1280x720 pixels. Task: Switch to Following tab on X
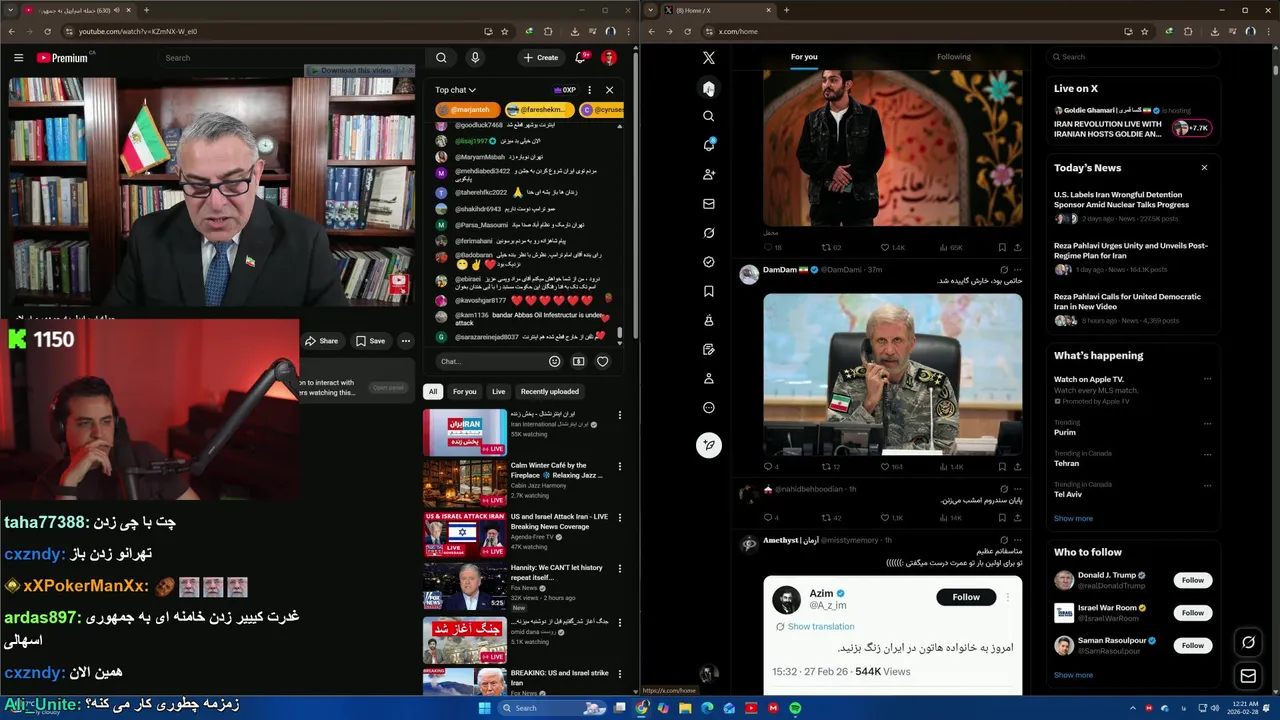[x=954, y=57]
